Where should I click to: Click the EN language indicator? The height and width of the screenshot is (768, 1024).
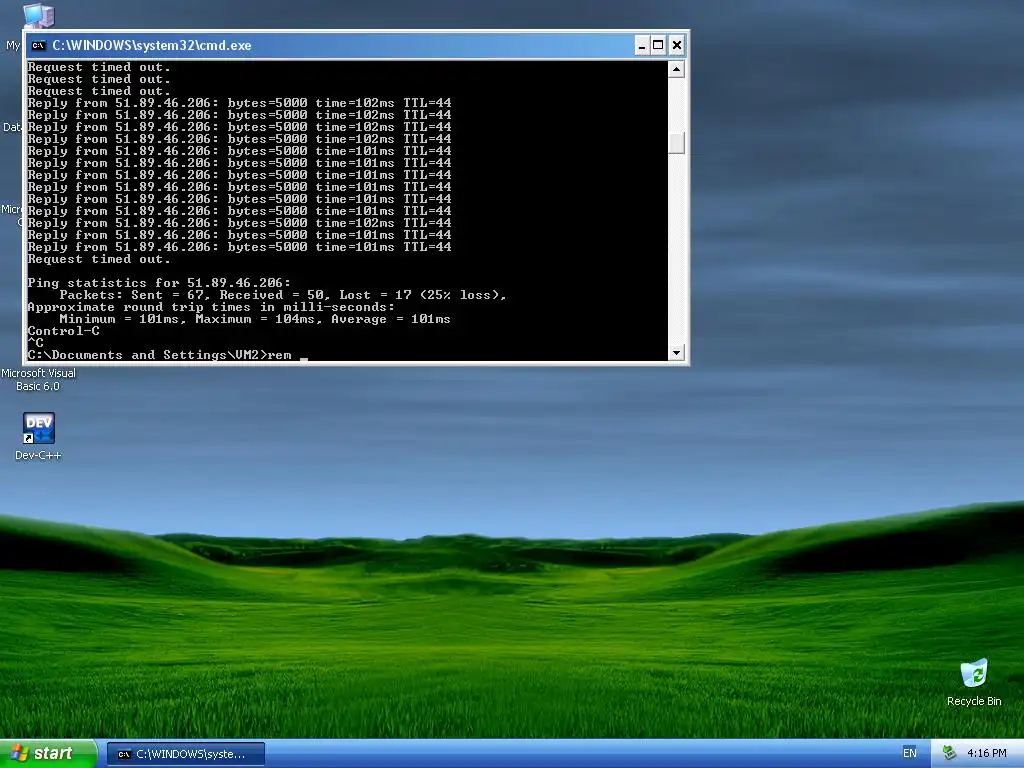click(909, 753)
